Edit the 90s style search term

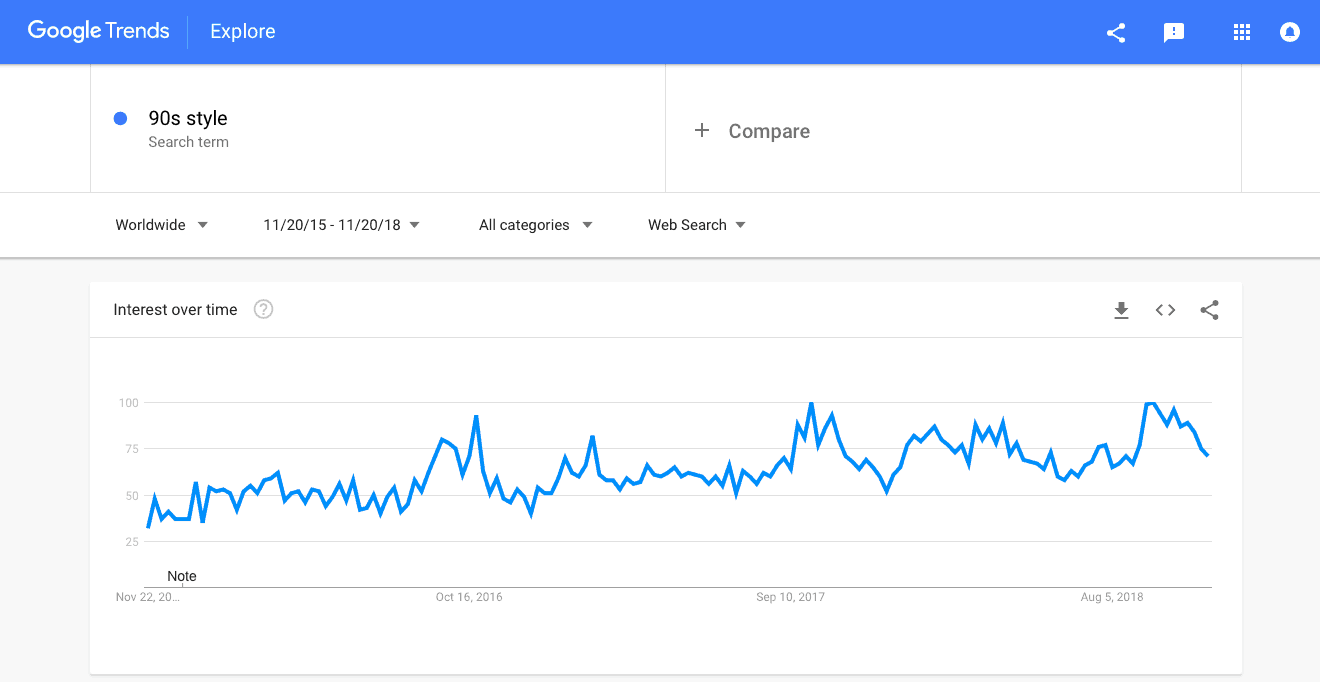[188, 118]
